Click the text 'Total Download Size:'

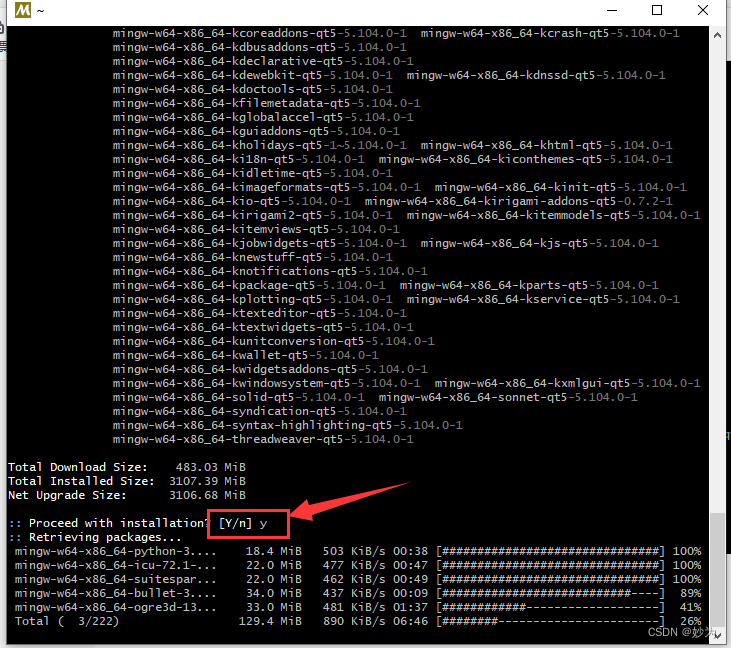[78, 467]
